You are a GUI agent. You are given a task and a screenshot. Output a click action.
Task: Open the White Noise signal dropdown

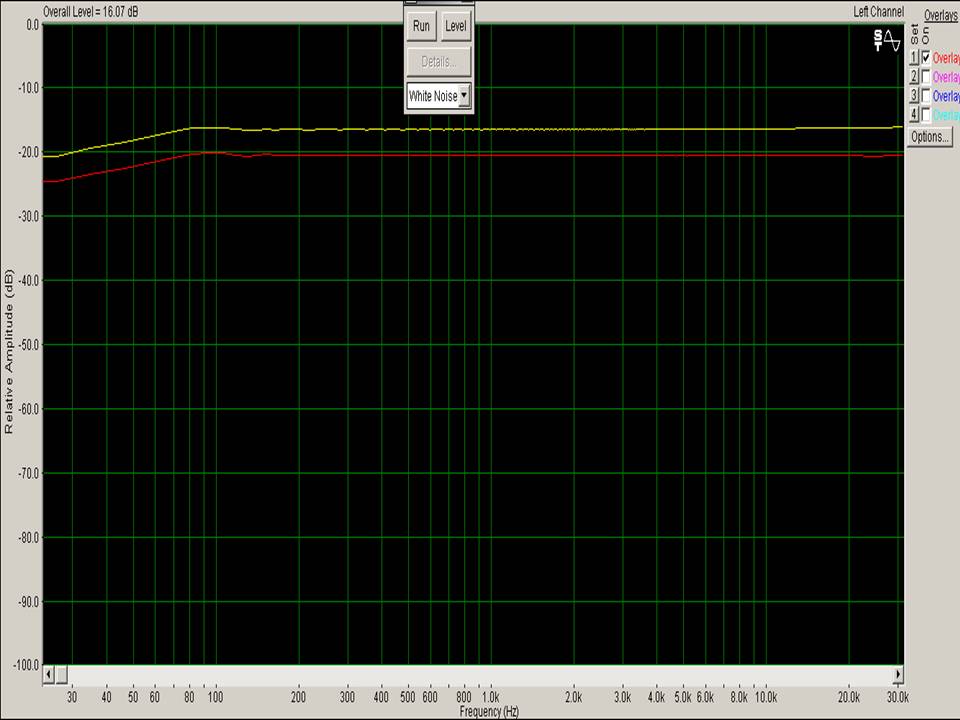point(463,97)
